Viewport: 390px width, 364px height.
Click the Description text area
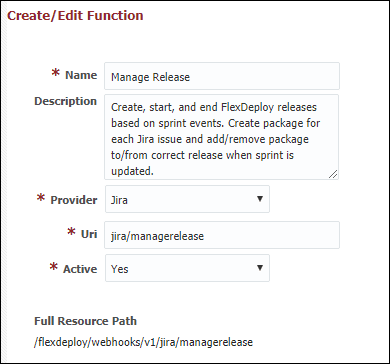(x=221, y=137)
